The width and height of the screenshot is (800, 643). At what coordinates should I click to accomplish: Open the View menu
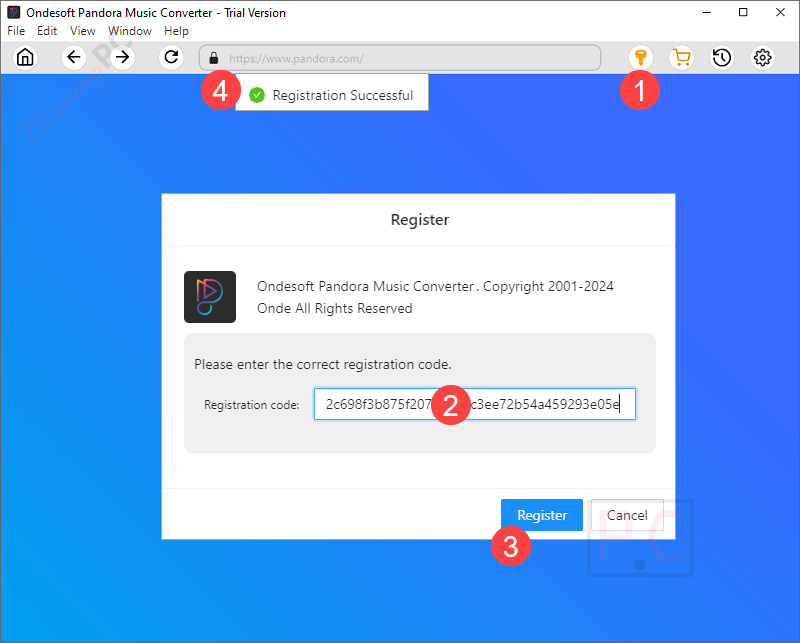[x=83, y=31]
